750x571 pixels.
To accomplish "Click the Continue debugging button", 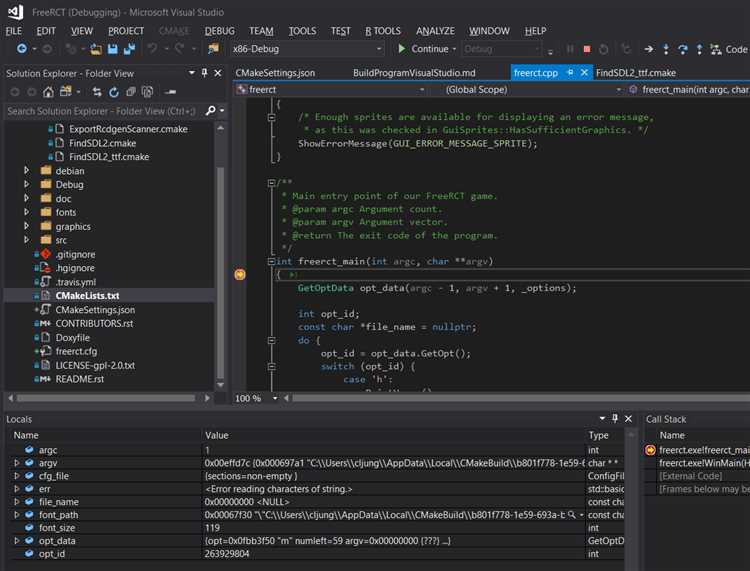I will pos(423,49).
